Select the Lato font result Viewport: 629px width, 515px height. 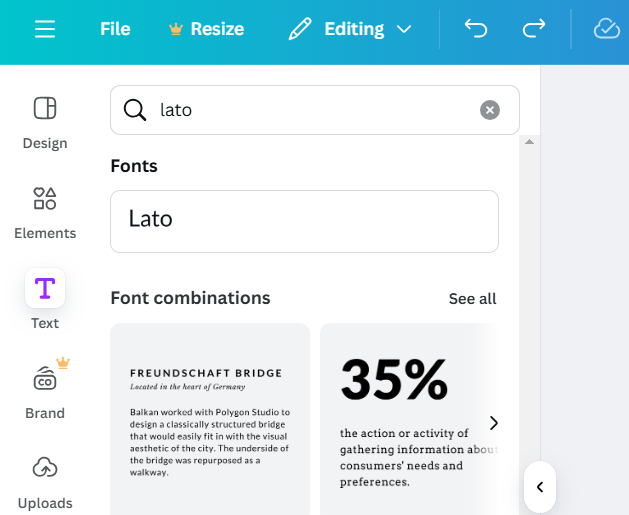(304, 221)
